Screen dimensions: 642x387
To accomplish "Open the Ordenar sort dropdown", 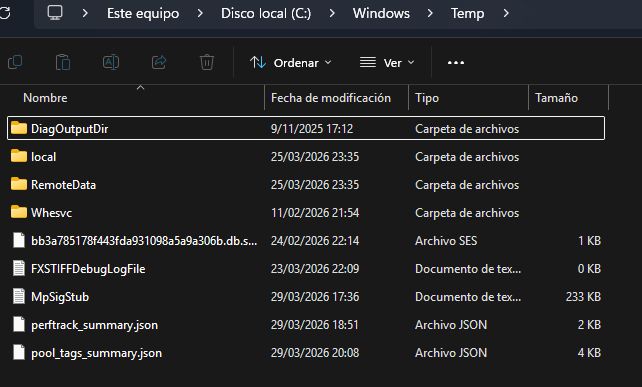I will [291, 63].
